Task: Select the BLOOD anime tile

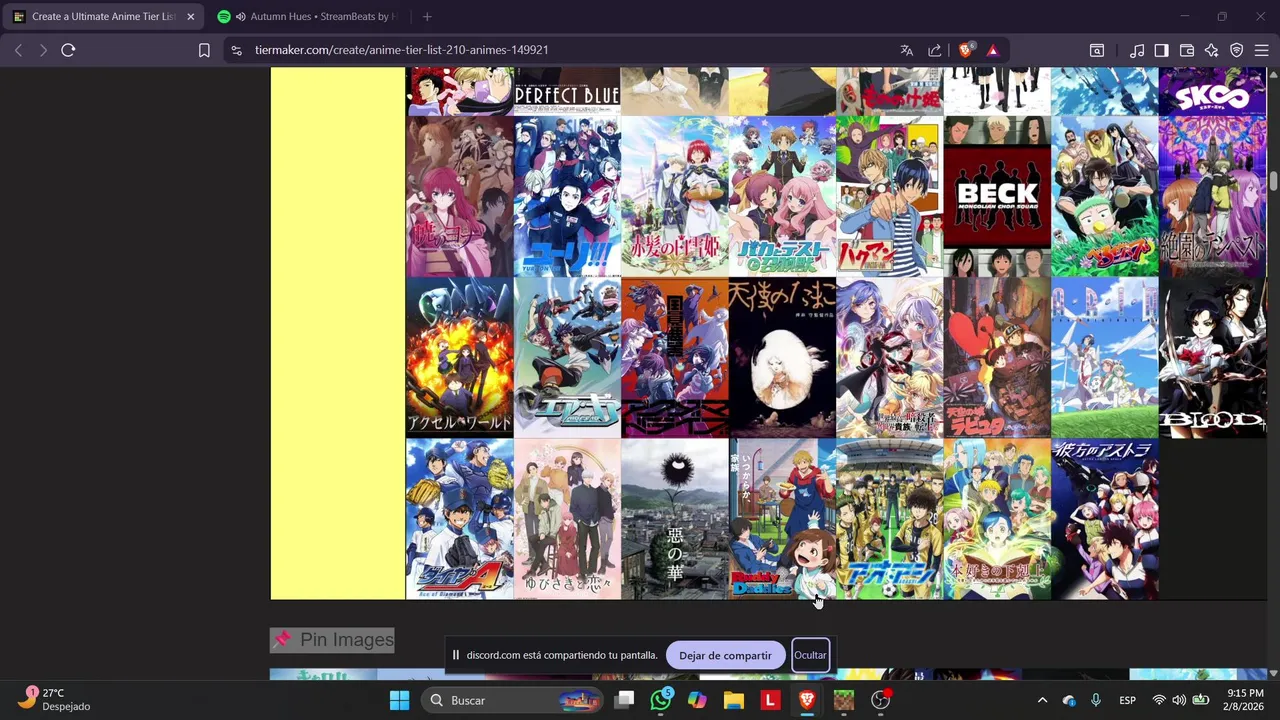Action: point(1212,358)
